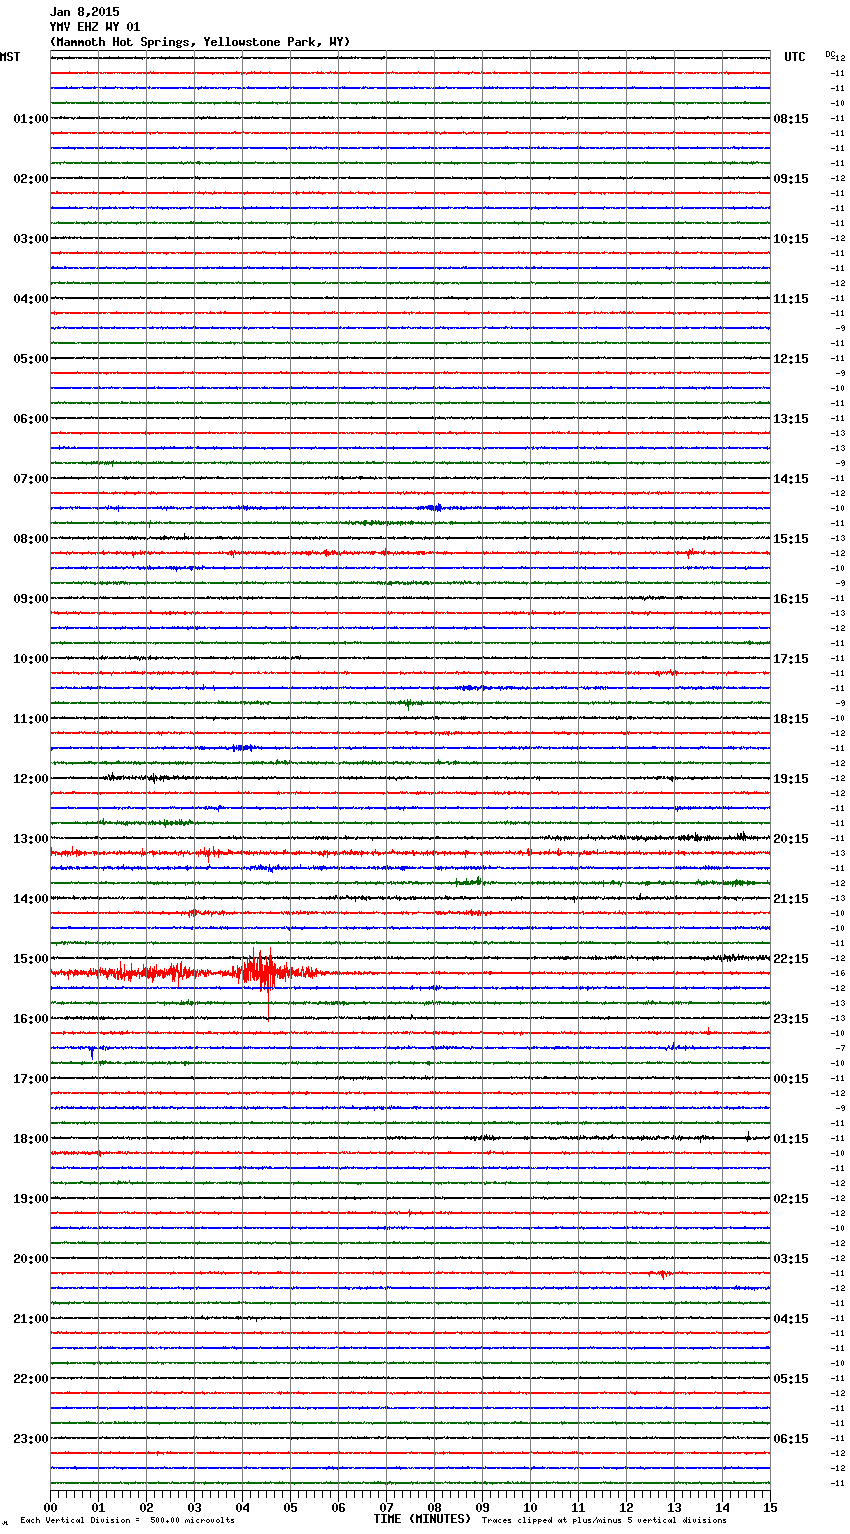Click the "Each Vertical Division = 500.00 microvolts" note
The image size is (850, 1534).
[x=127, y=1520]
